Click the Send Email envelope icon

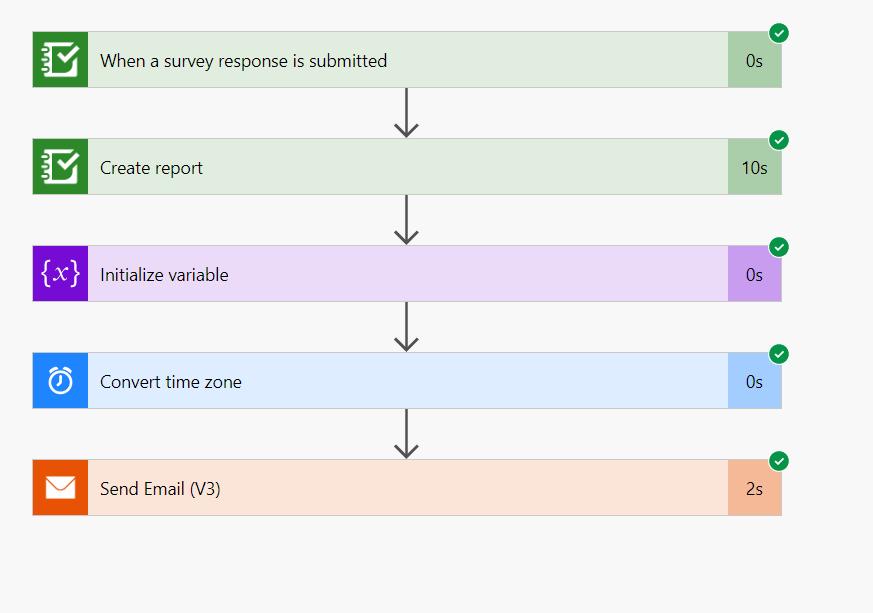coord(60,488)
